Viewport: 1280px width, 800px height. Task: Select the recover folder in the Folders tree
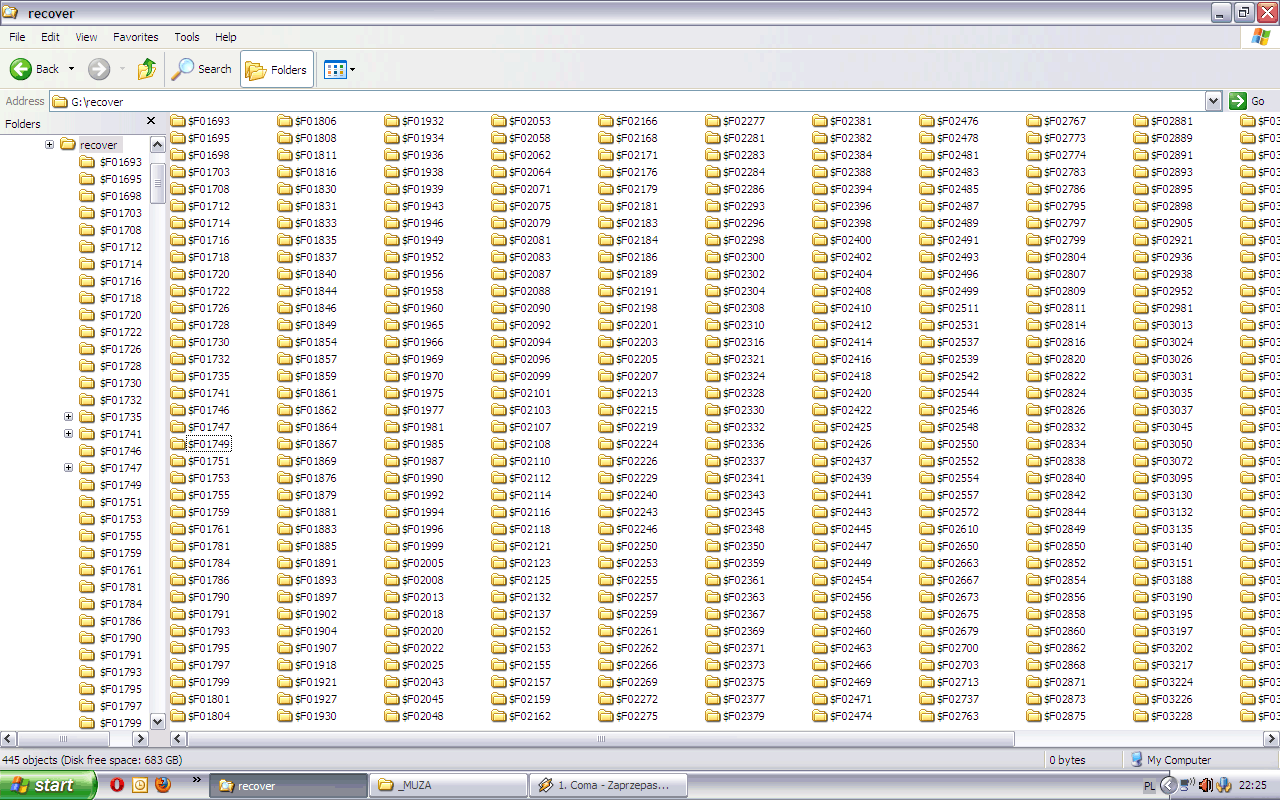click(98, 145)
